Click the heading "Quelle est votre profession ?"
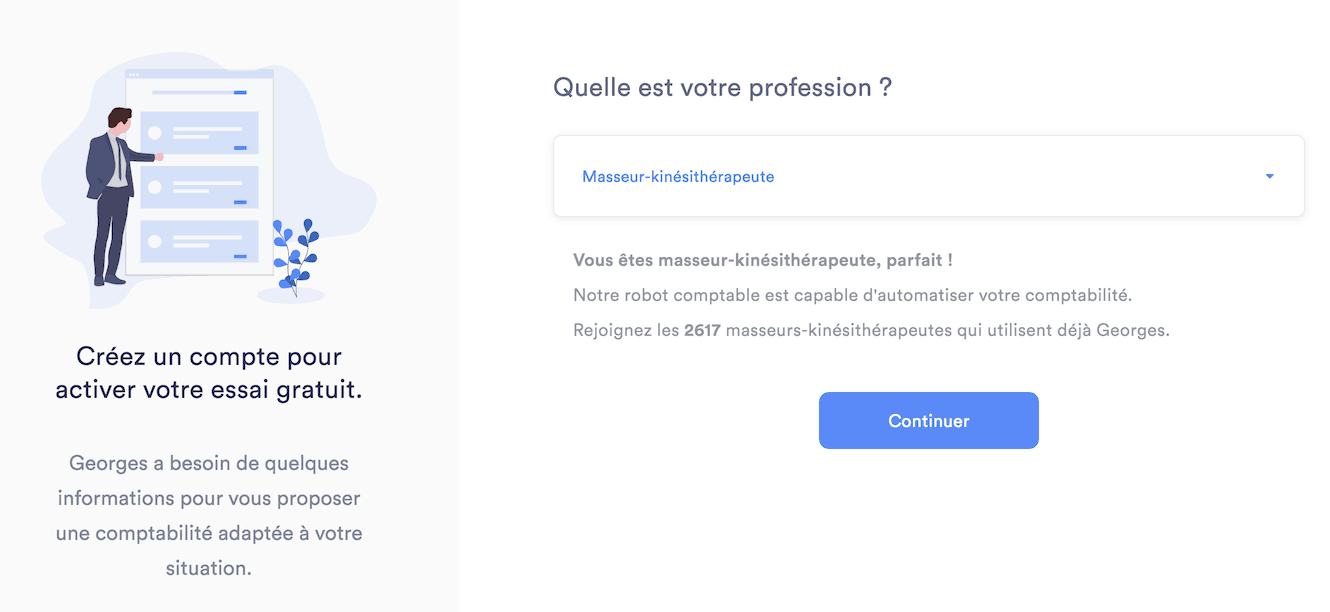Screen dimensions: 1330x612 pyautogui.click(x=722, y=87)
